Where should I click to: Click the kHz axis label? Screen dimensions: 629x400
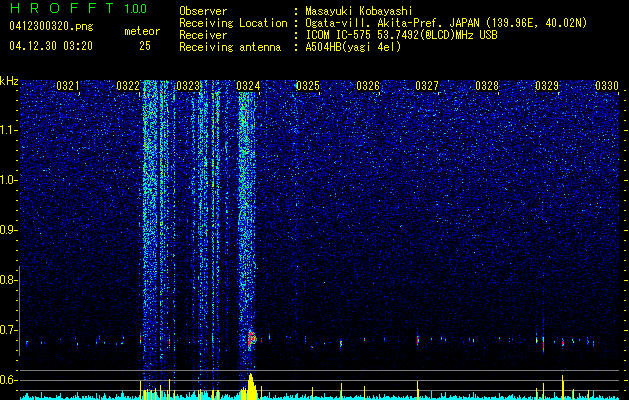[x=9, y=81]
